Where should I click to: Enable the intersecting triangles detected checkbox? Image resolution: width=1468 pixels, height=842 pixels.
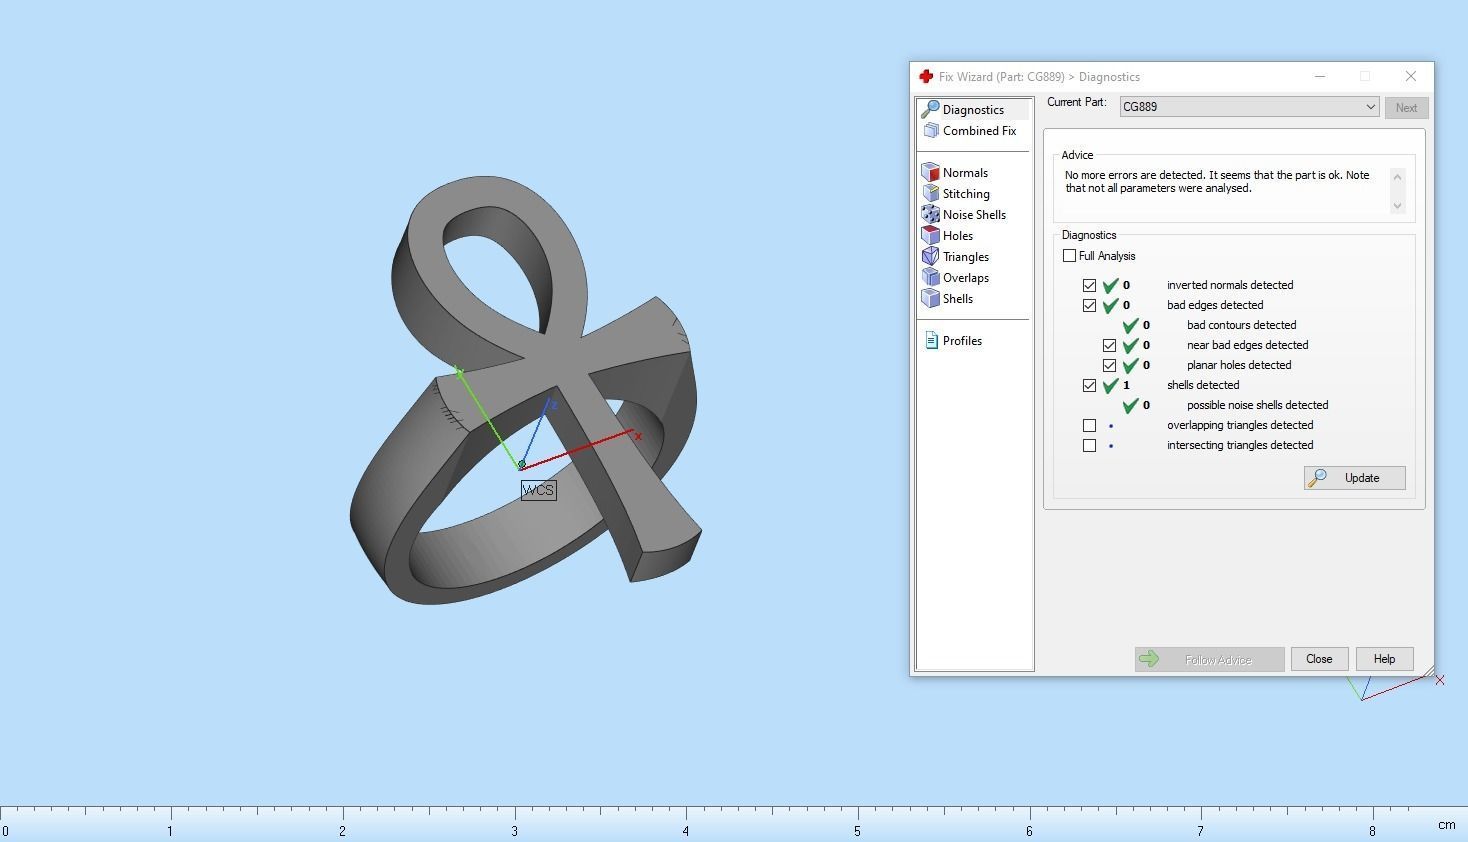[x=1089, y=445]
